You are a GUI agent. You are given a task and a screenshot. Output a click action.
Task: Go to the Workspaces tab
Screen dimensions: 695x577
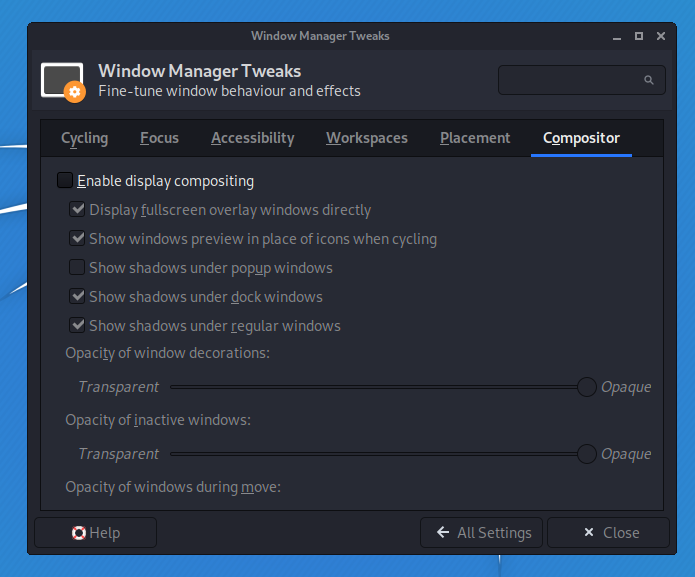(x=367, y=138)
